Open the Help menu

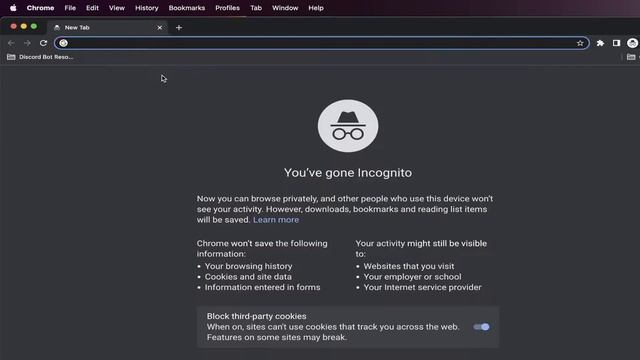[316, 8]
